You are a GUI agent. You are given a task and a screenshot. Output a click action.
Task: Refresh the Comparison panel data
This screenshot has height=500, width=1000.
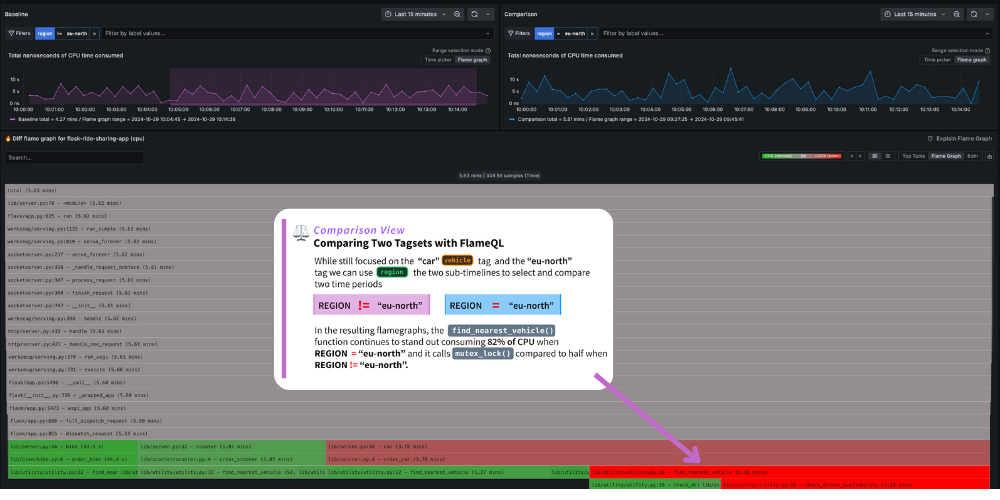point(972,15)
